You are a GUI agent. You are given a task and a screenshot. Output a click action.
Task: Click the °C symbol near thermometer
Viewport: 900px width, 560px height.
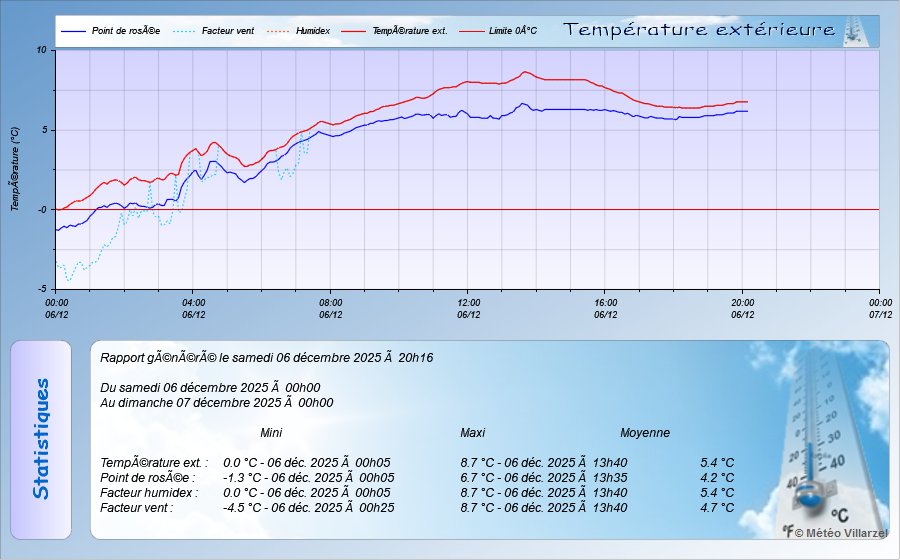tap(839, 516)
